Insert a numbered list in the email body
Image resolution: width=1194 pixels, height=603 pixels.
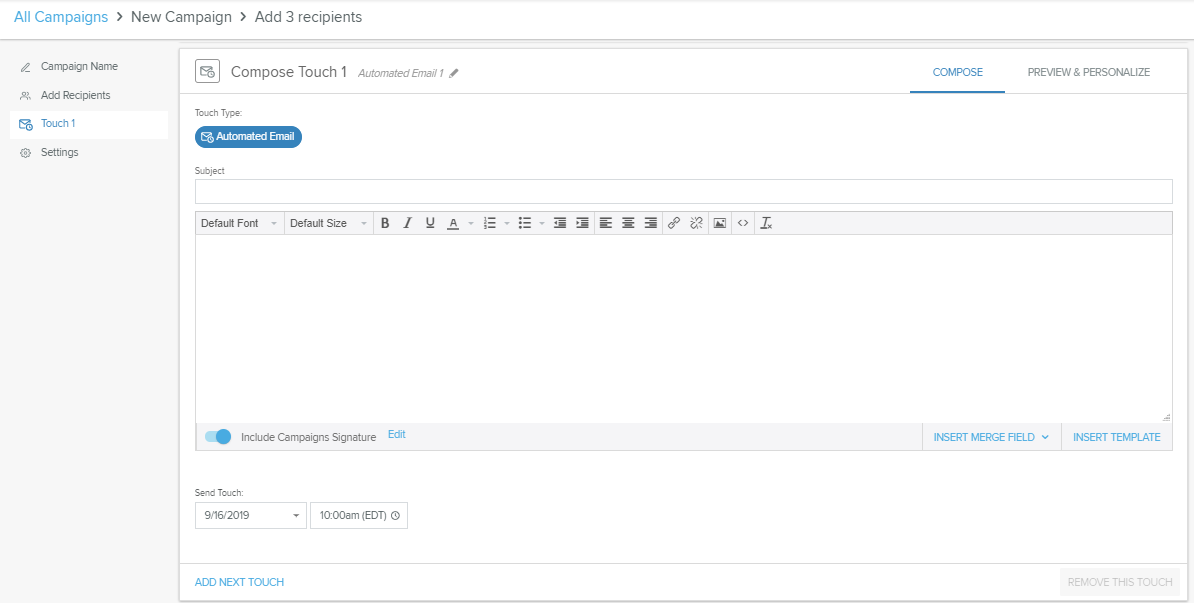pyautogui.click(x=490, y=223)
